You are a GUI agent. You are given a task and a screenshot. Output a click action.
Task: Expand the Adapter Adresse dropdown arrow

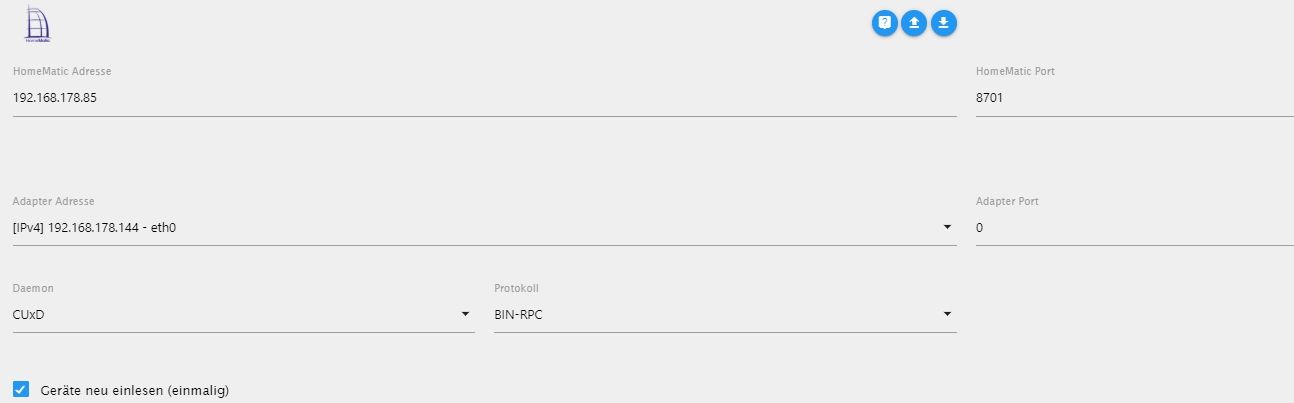[x=947, y=228]
